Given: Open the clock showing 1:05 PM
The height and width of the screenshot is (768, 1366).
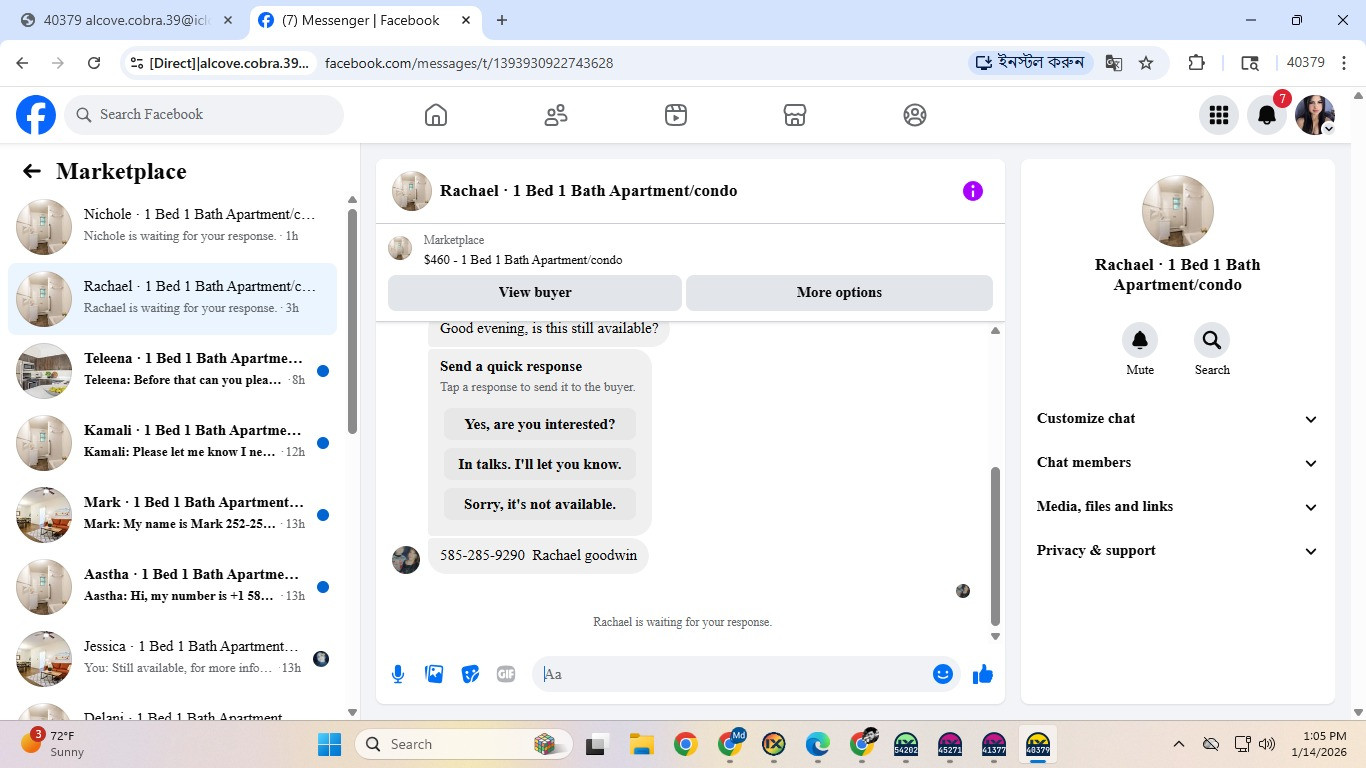Looking at the screenshot, I should (1318, 744).
